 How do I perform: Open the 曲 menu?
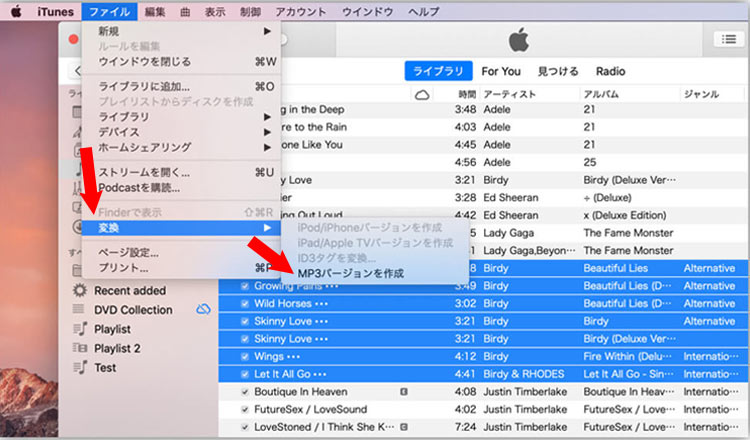point(185,11)
